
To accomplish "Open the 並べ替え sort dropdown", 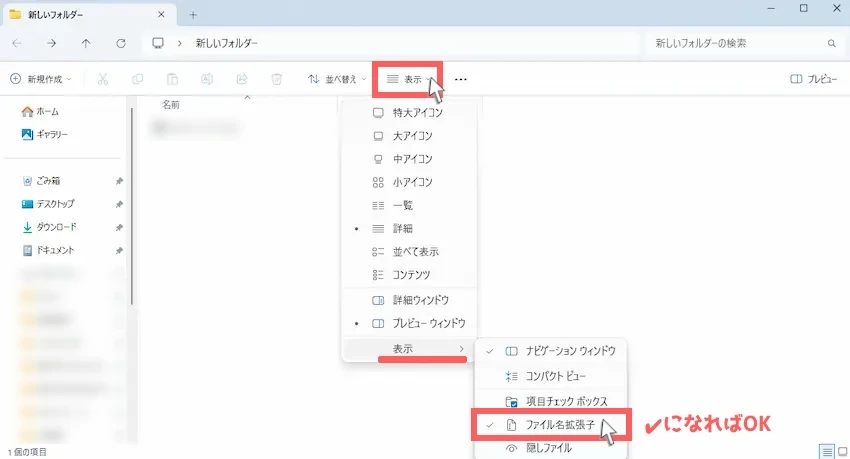I will click(337, 79).
